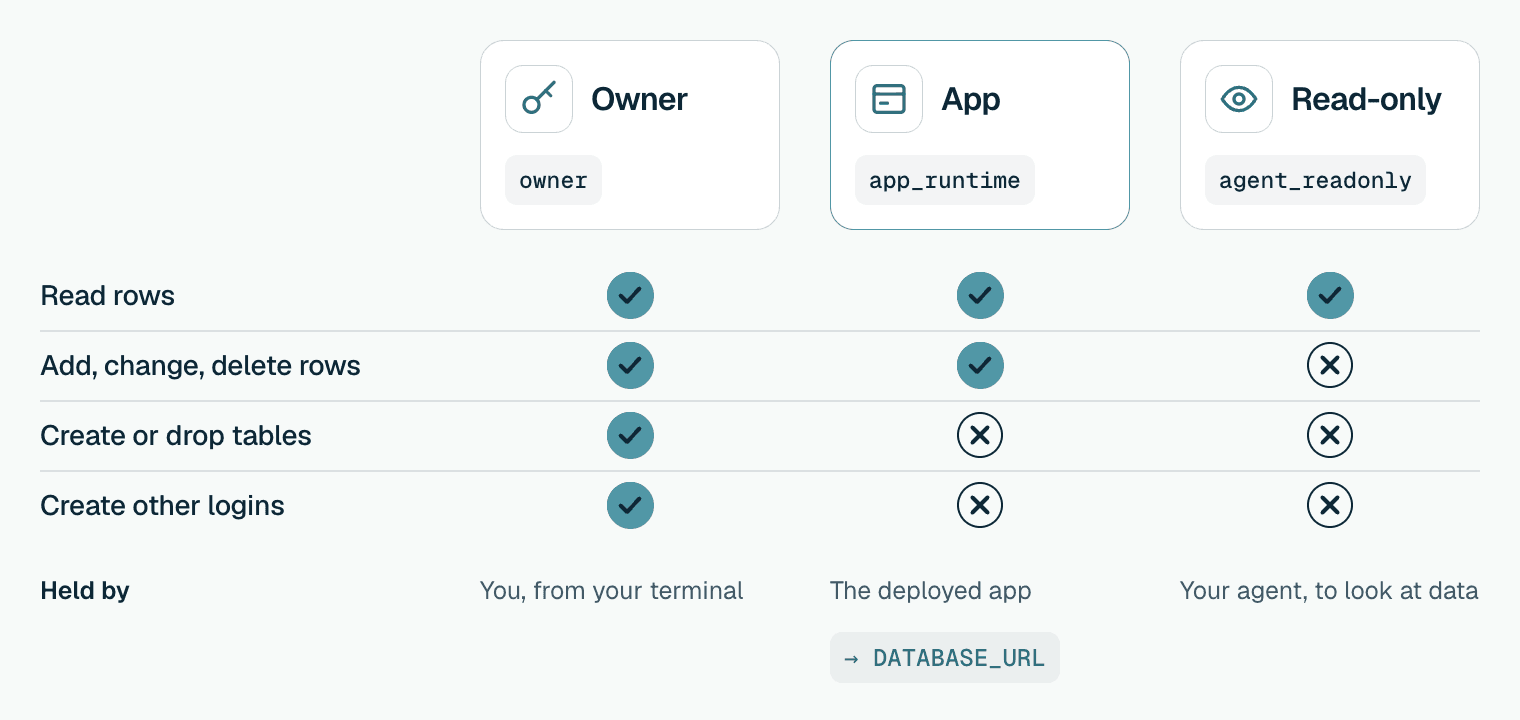Click the "You, from your terminal" text
Image resolution: width=1520 pixels, height=720 pixels.
coord(612,591)
